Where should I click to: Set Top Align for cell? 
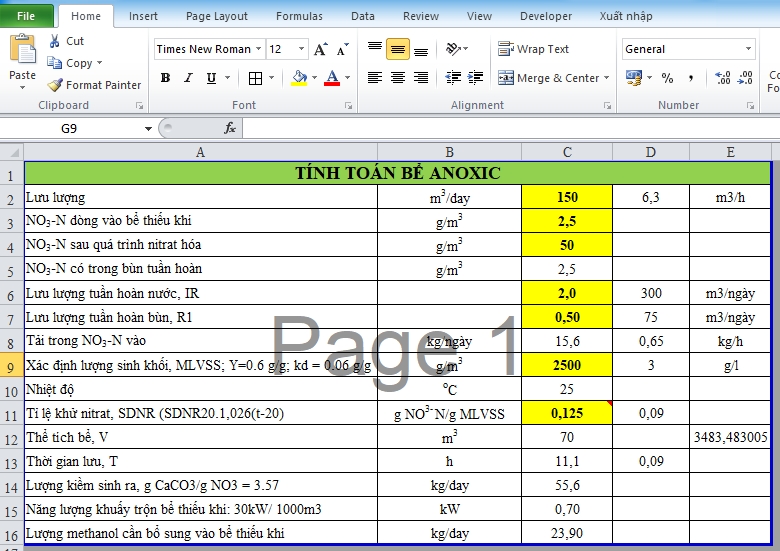tap(375, 49)
